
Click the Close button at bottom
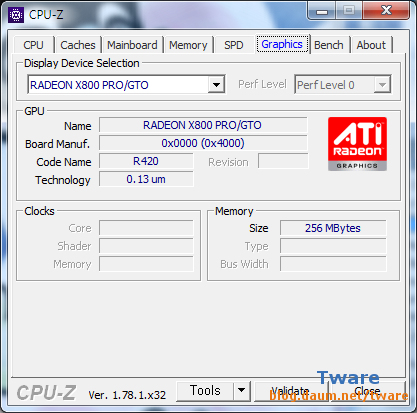368,391
